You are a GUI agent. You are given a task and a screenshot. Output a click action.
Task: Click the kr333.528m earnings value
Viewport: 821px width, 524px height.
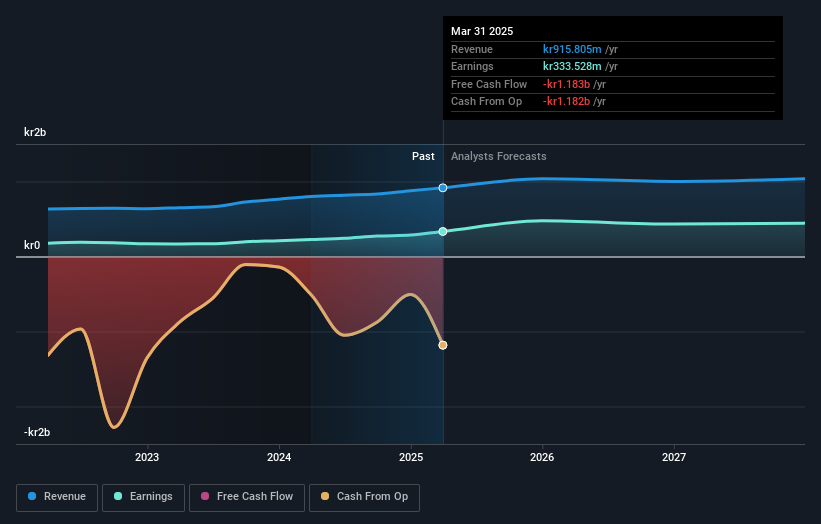(x=572, y=66)
